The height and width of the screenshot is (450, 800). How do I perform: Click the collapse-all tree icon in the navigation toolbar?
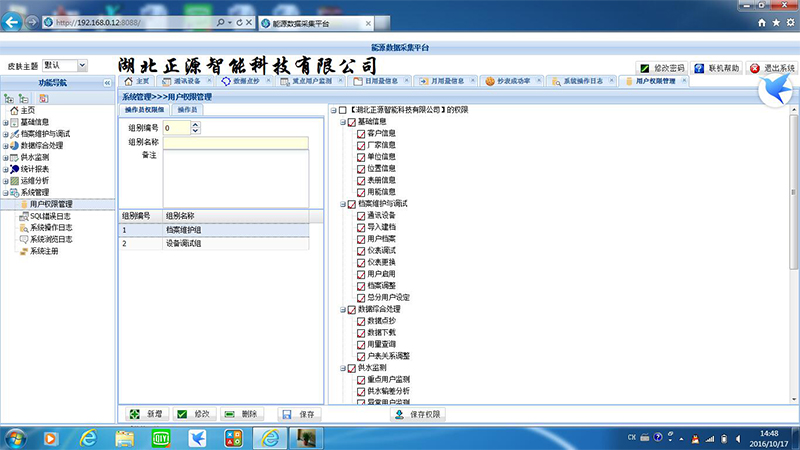[x=23, y=98]
